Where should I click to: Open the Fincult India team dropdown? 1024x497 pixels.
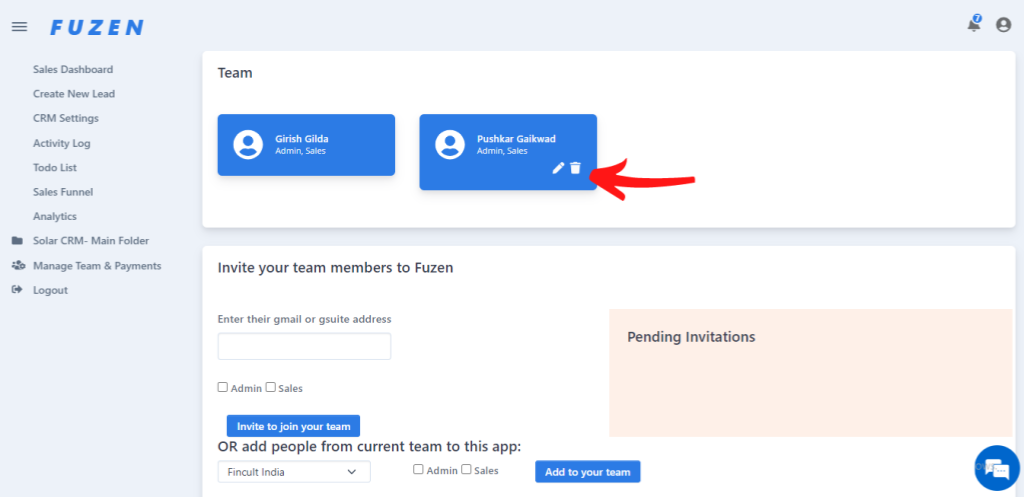[x=294, y=472]
